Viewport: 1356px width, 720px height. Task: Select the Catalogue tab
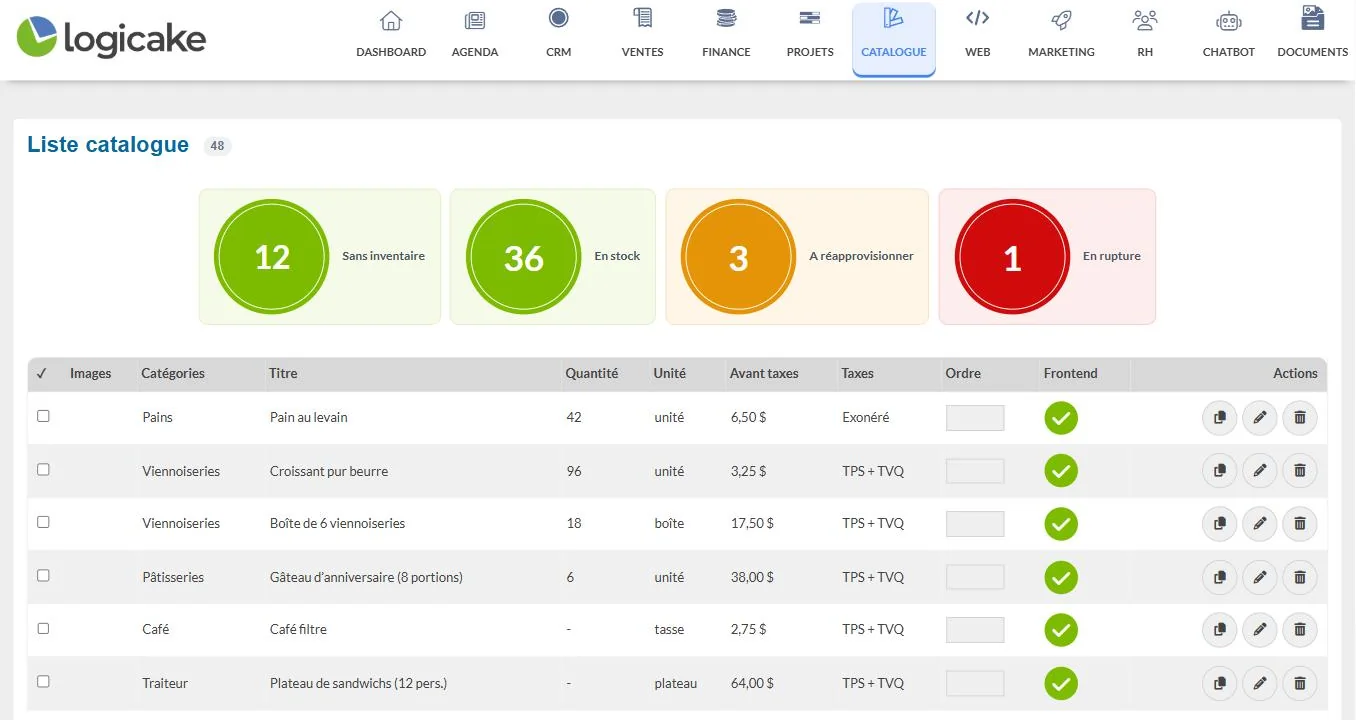click(x=894, y=38)
